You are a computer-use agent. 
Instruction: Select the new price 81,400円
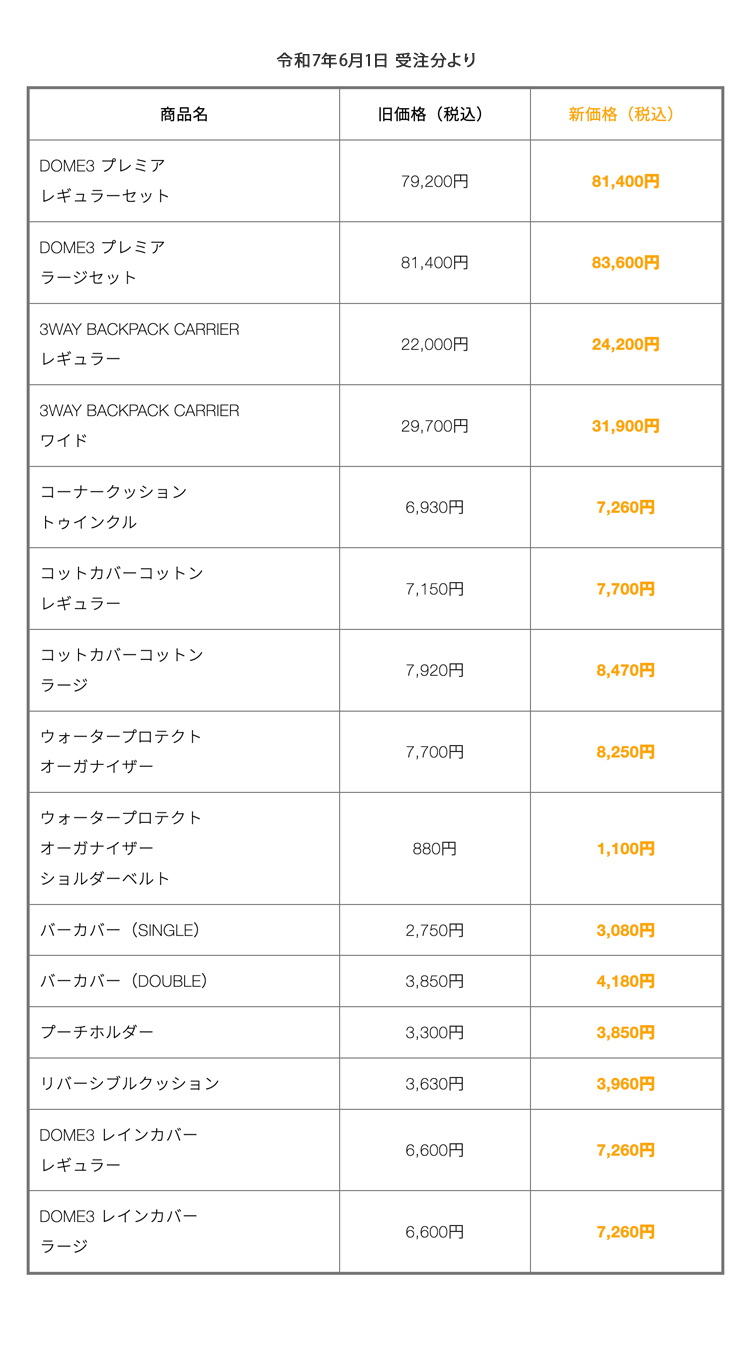tap(625, 182)
